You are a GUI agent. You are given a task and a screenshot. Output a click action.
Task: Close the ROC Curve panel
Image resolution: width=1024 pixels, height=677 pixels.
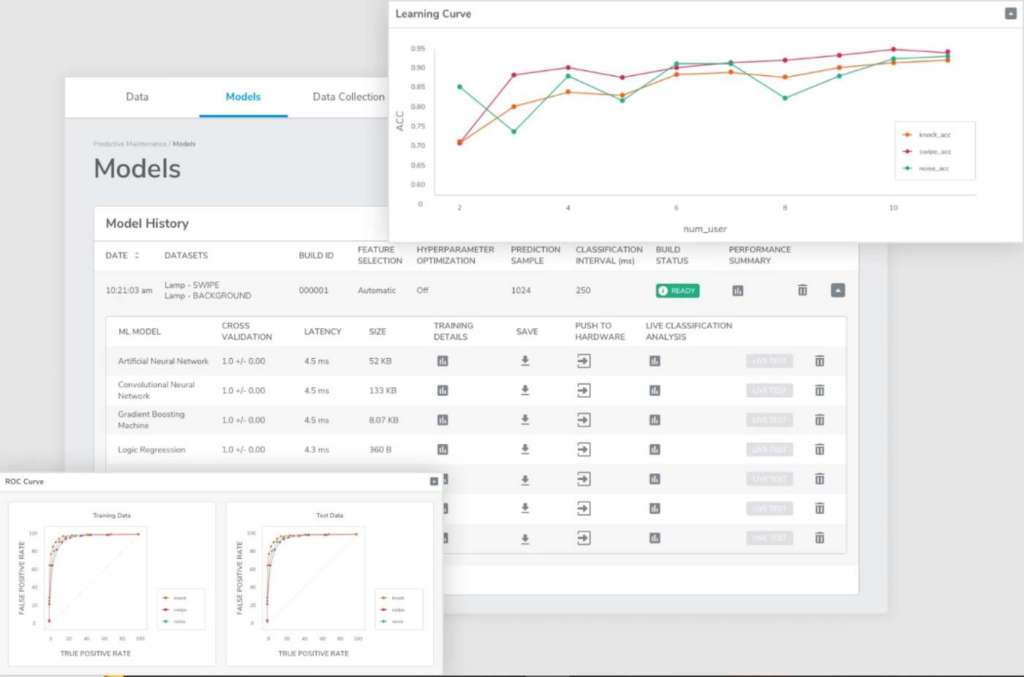pos(434,481)
